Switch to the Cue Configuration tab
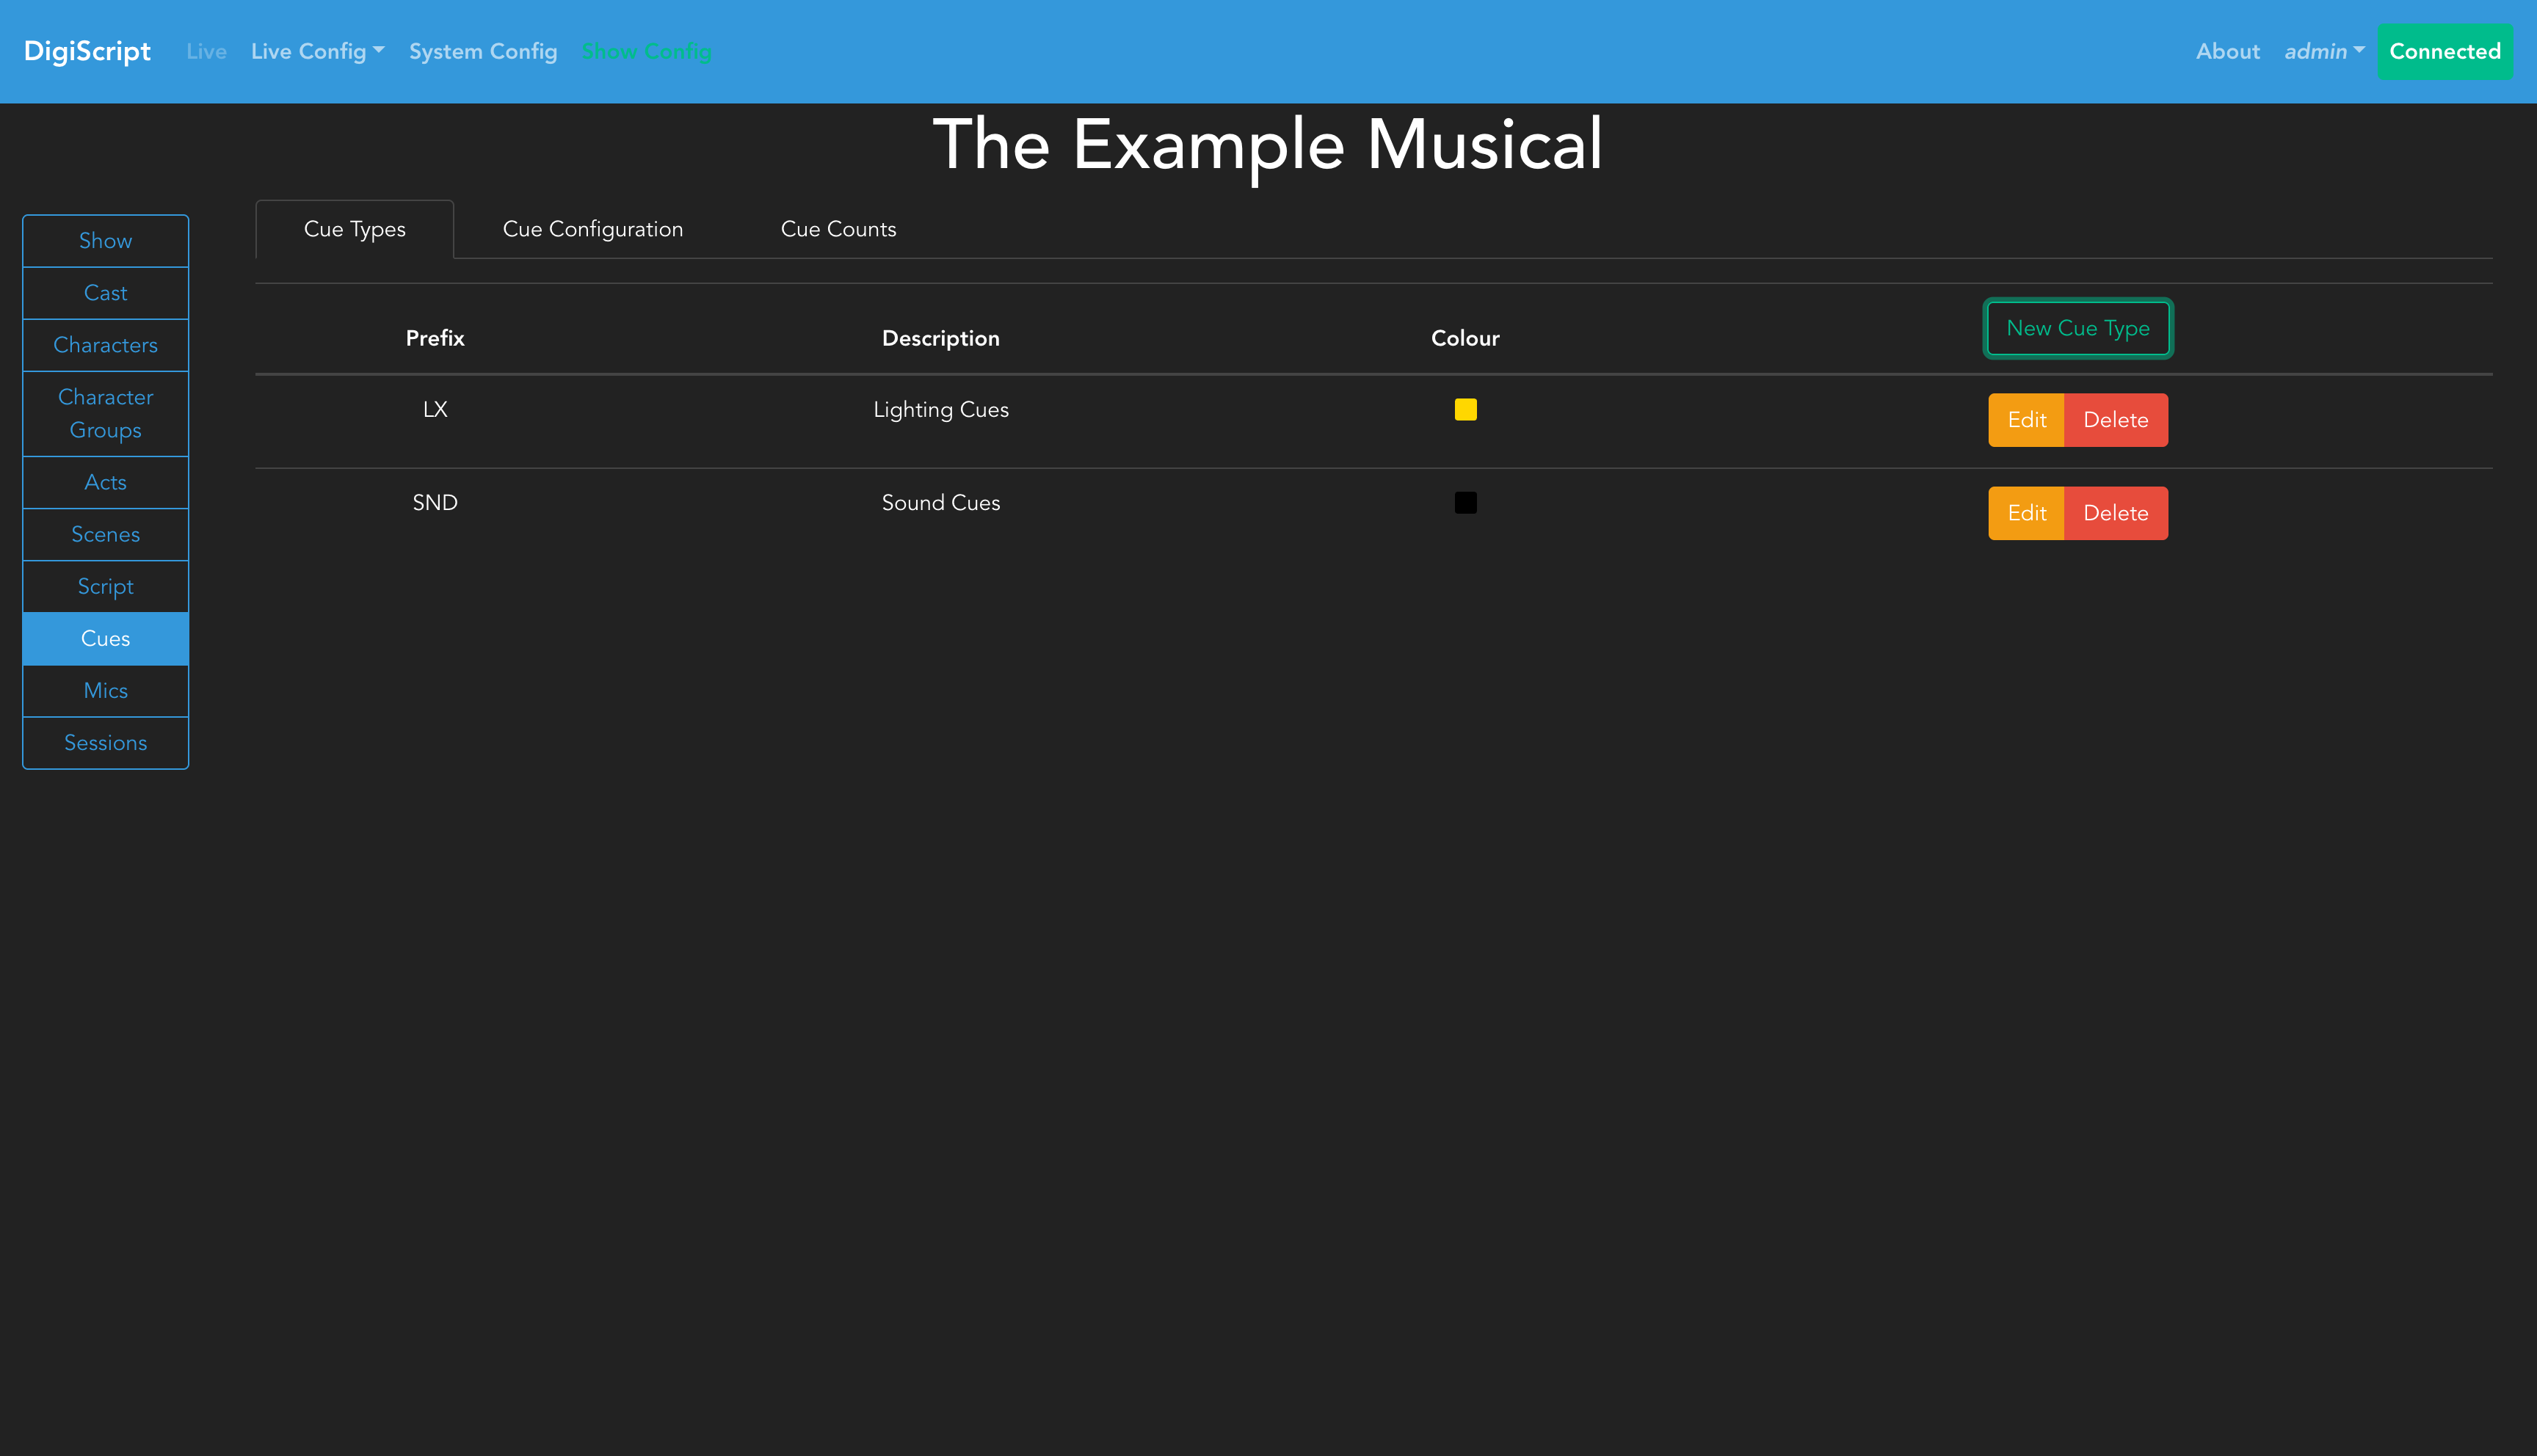 tap(592, 229)
